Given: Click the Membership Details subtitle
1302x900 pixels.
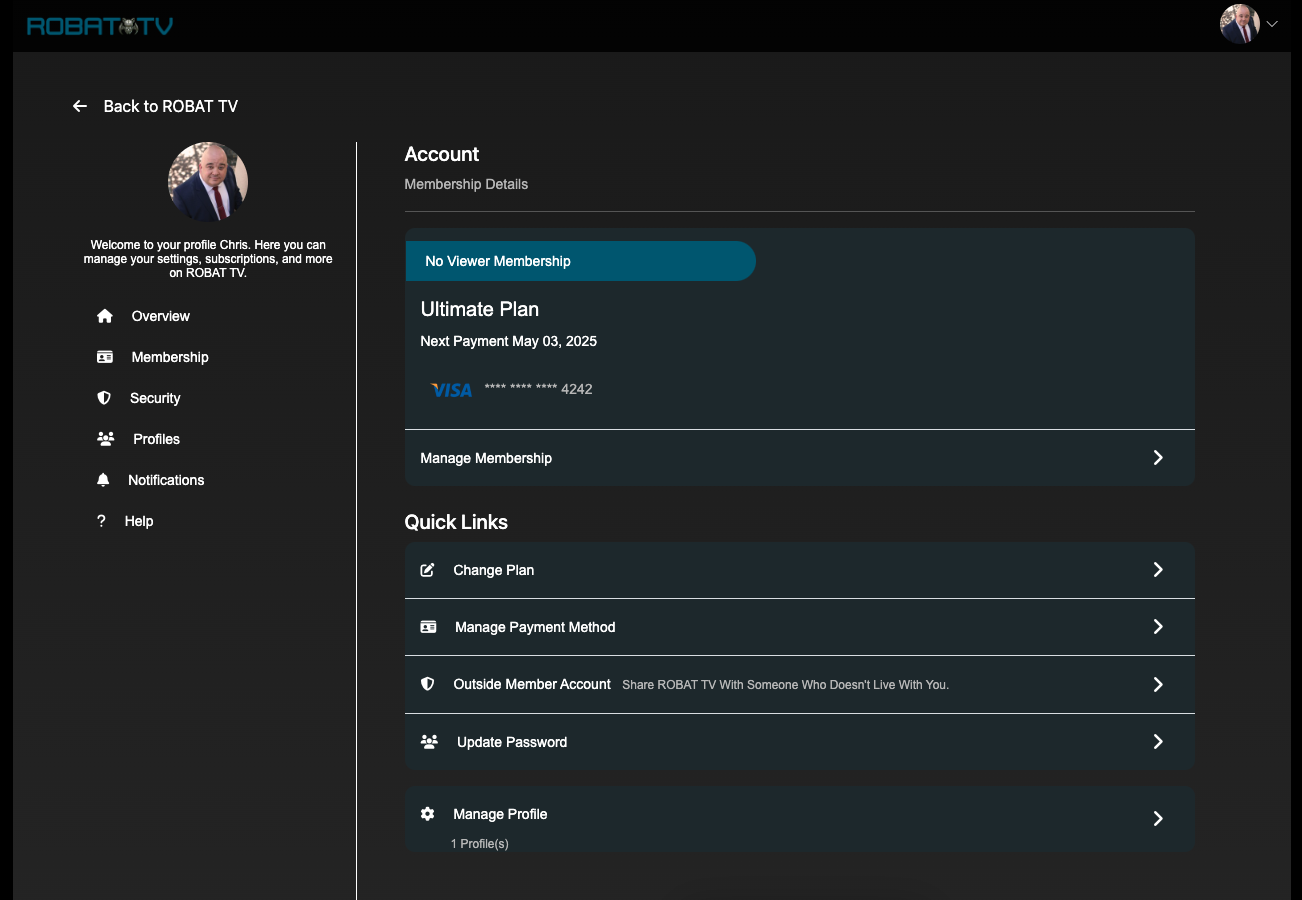Looking at the screenshot, I should tap(466, 184).
